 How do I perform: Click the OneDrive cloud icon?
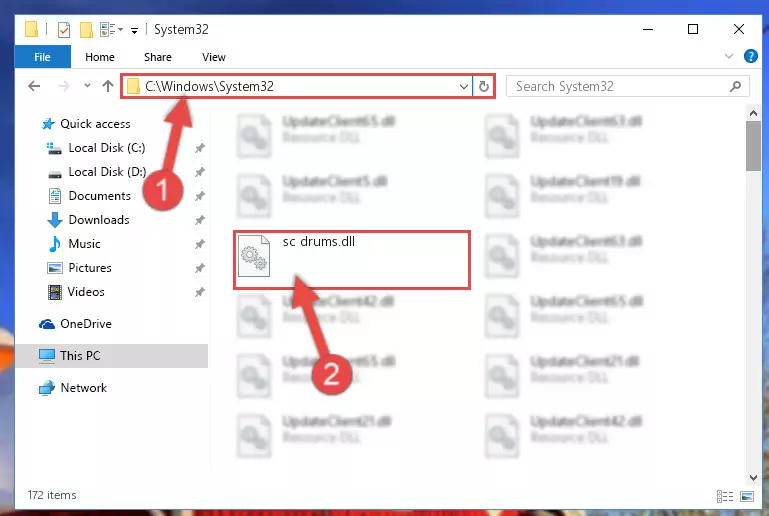47,324
